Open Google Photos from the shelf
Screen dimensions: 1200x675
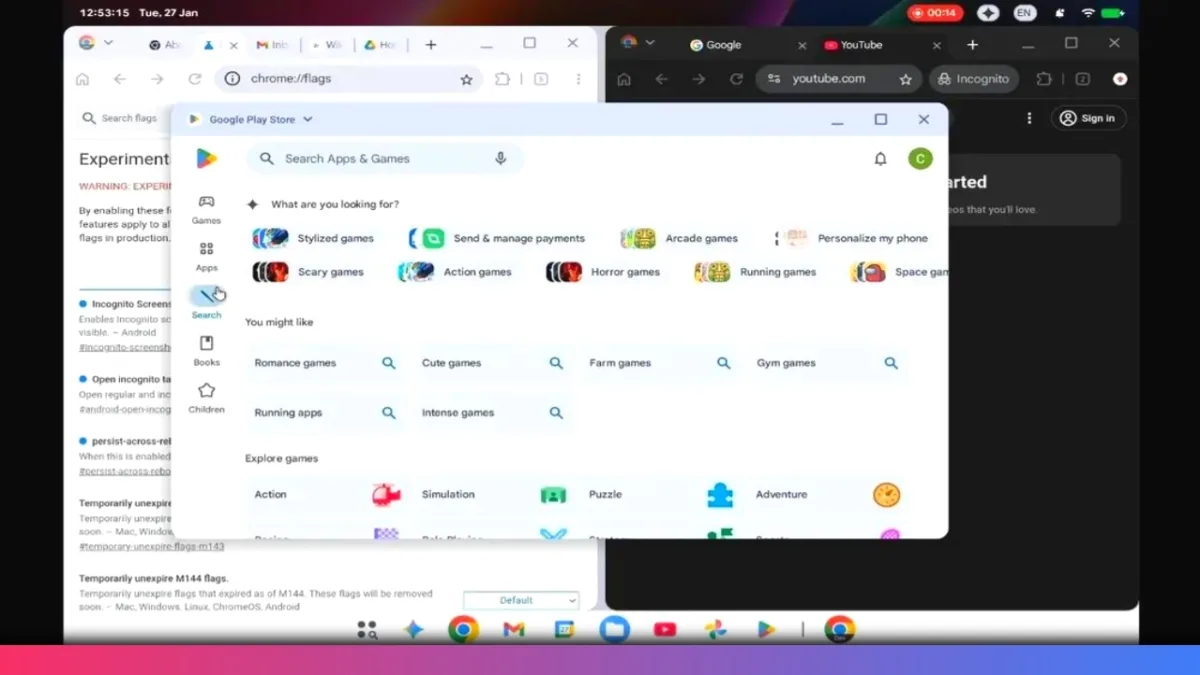(715, 630)
